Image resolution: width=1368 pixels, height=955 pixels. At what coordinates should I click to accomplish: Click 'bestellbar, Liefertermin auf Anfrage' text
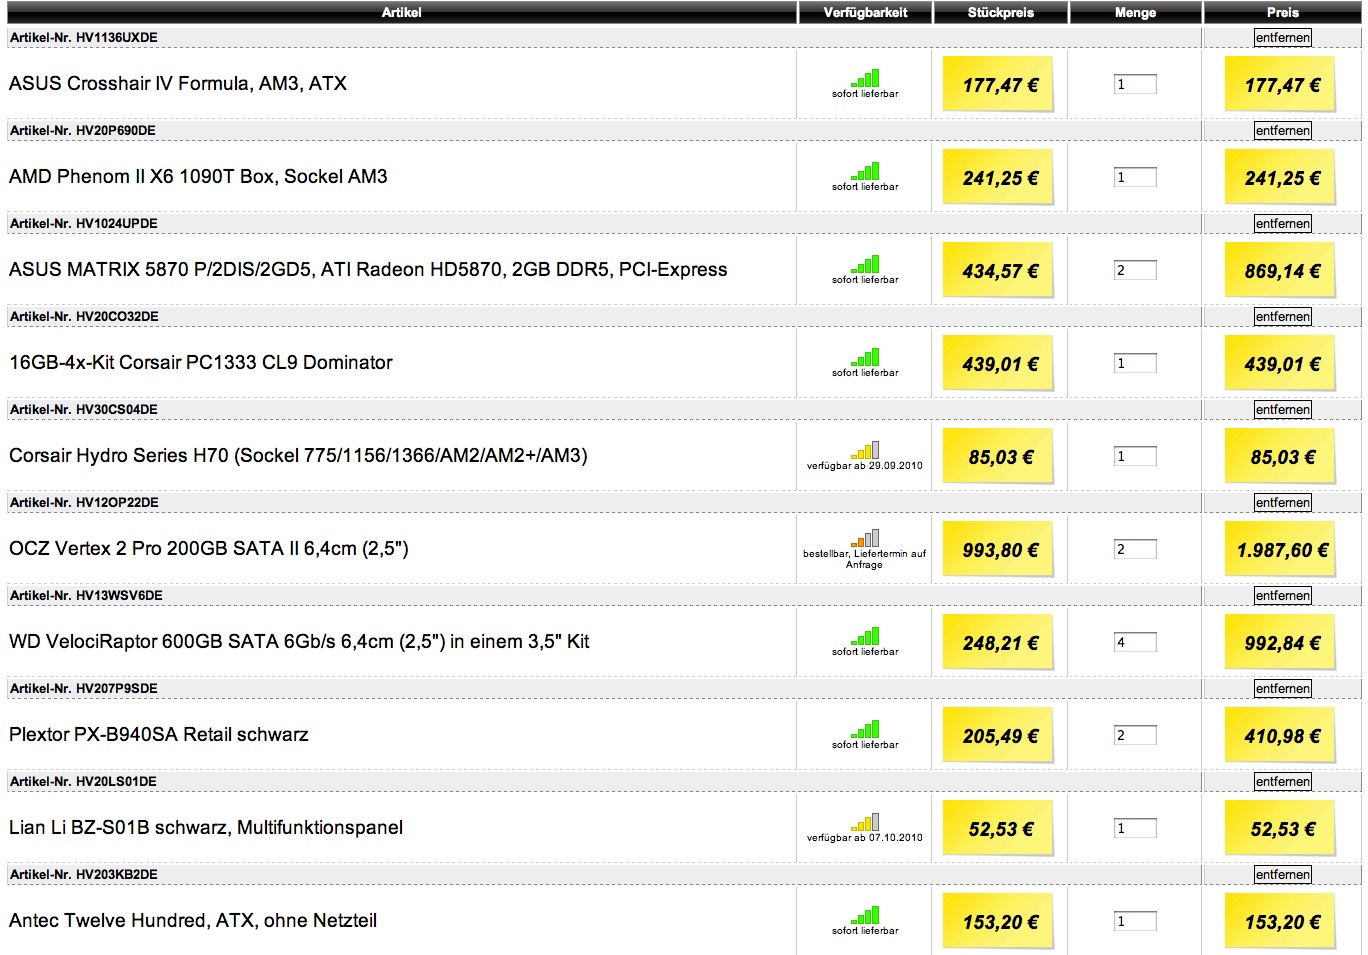[x=865, y=559]
